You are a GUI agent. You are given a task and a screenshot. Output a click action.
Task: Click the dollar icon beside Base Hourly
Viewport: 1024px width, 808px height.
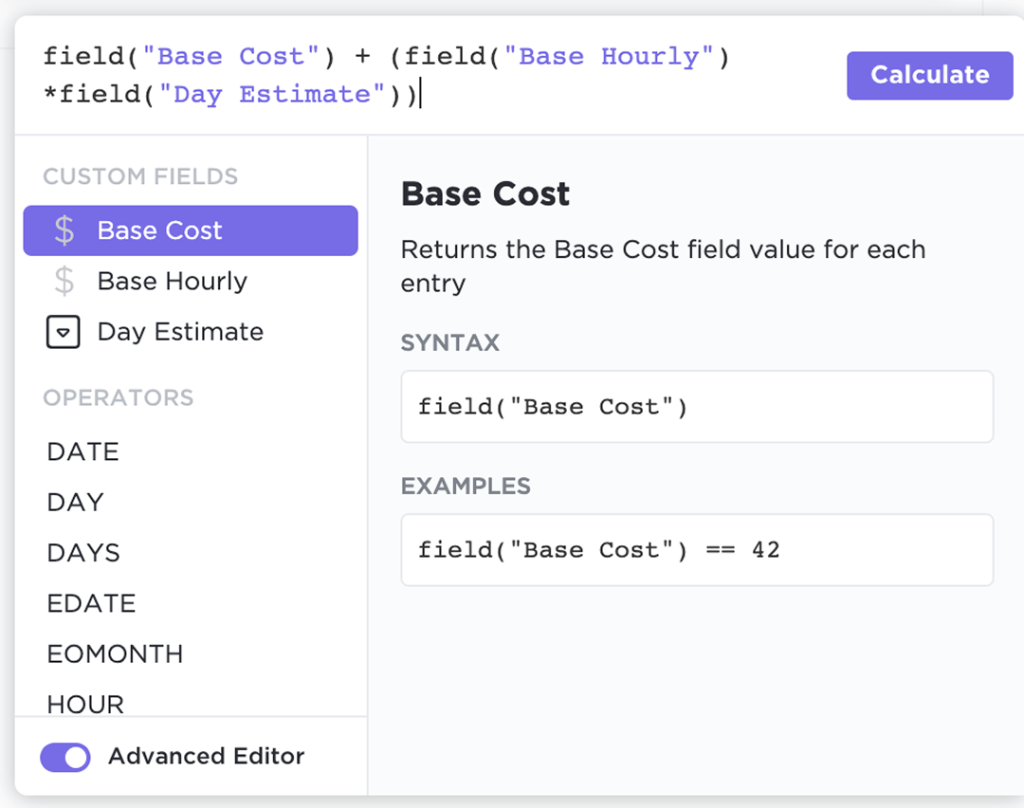[64, 282]
